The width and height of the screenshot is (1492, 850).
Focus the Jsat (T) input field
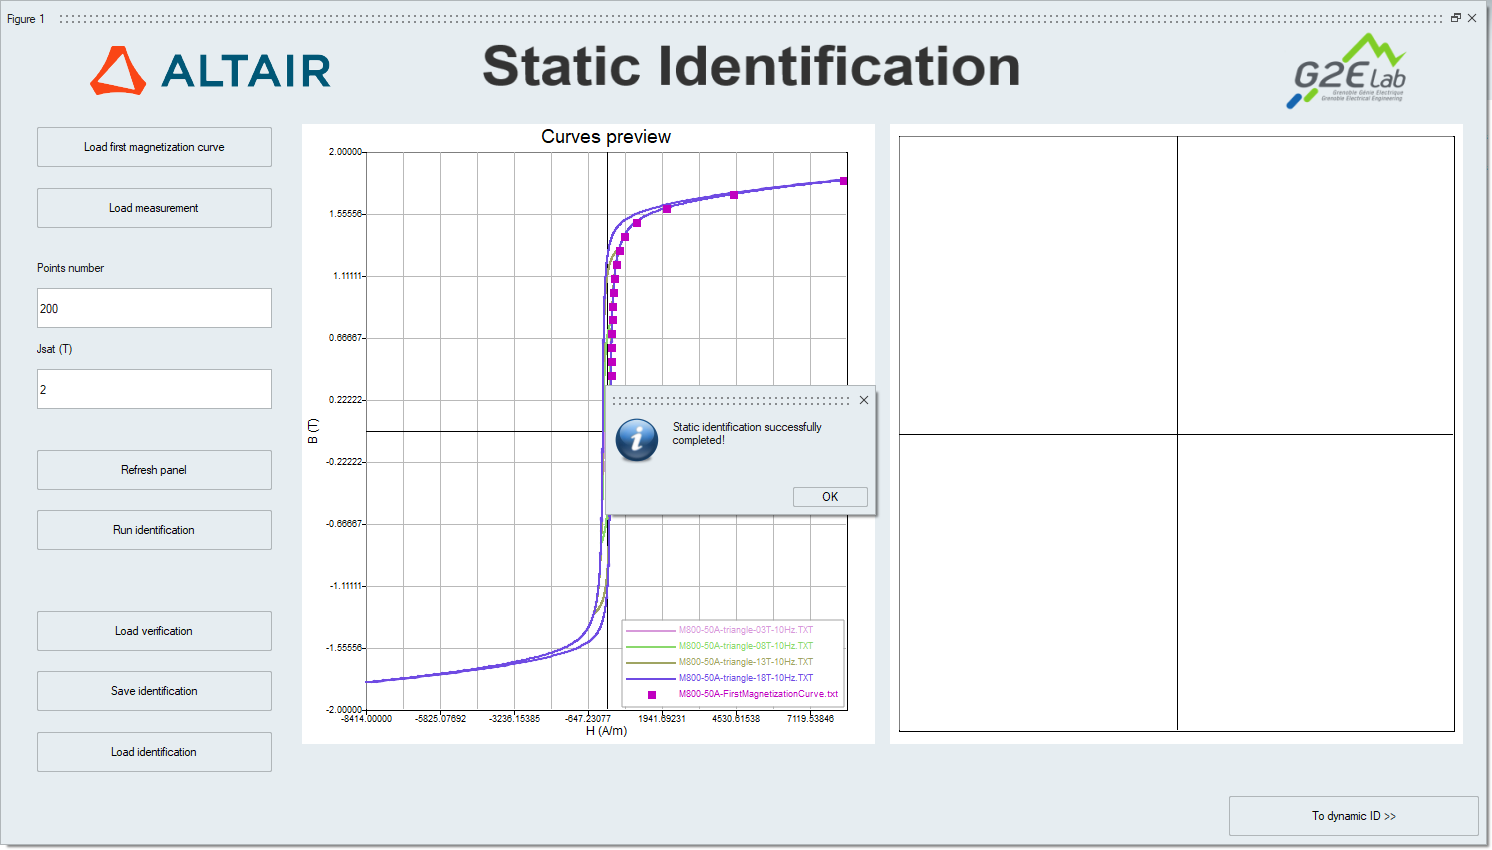tap(154, 389)
